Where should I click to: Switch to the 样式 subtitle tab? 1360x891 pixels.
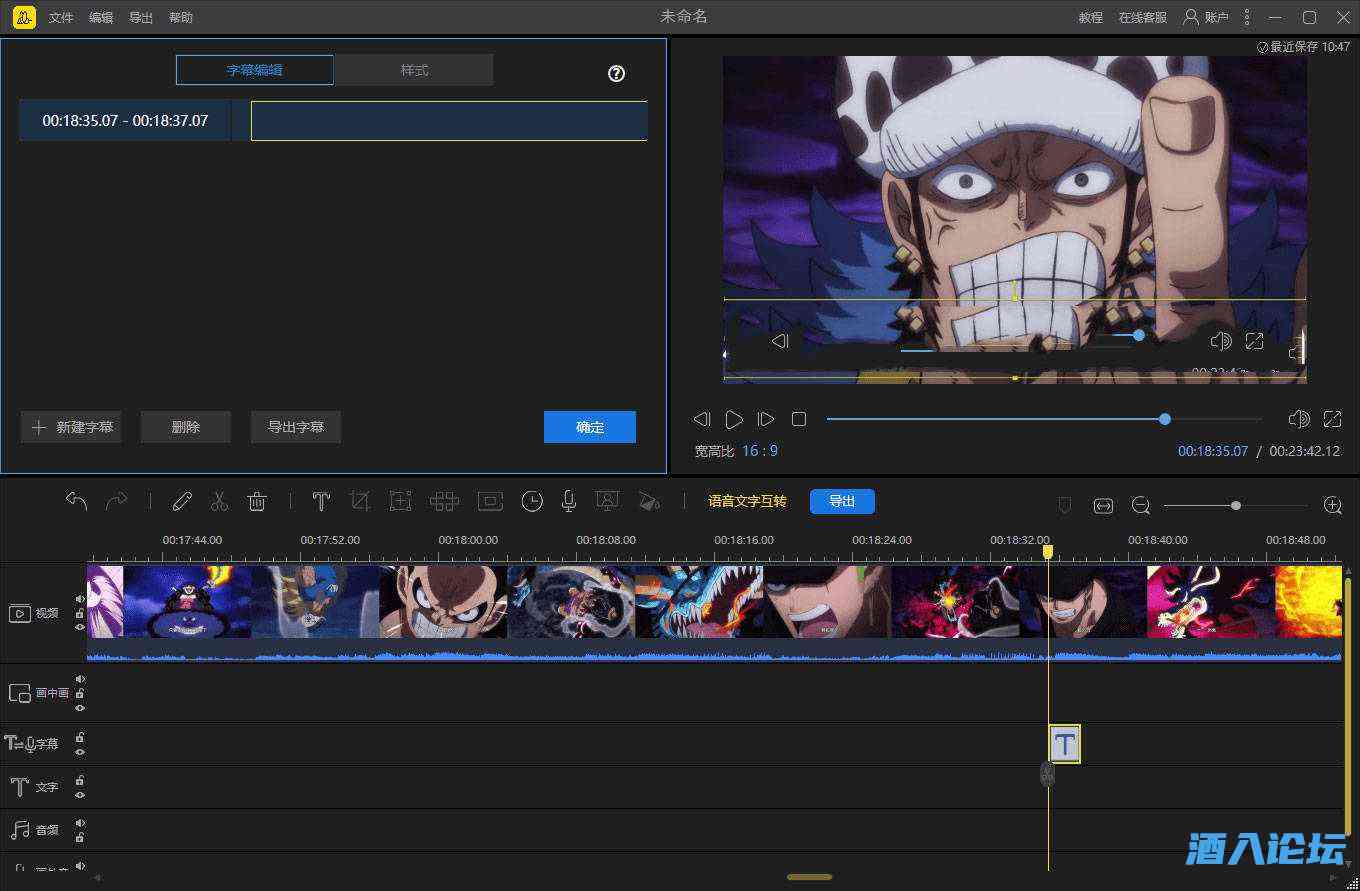pyautogui.click(x=414, y=70)
